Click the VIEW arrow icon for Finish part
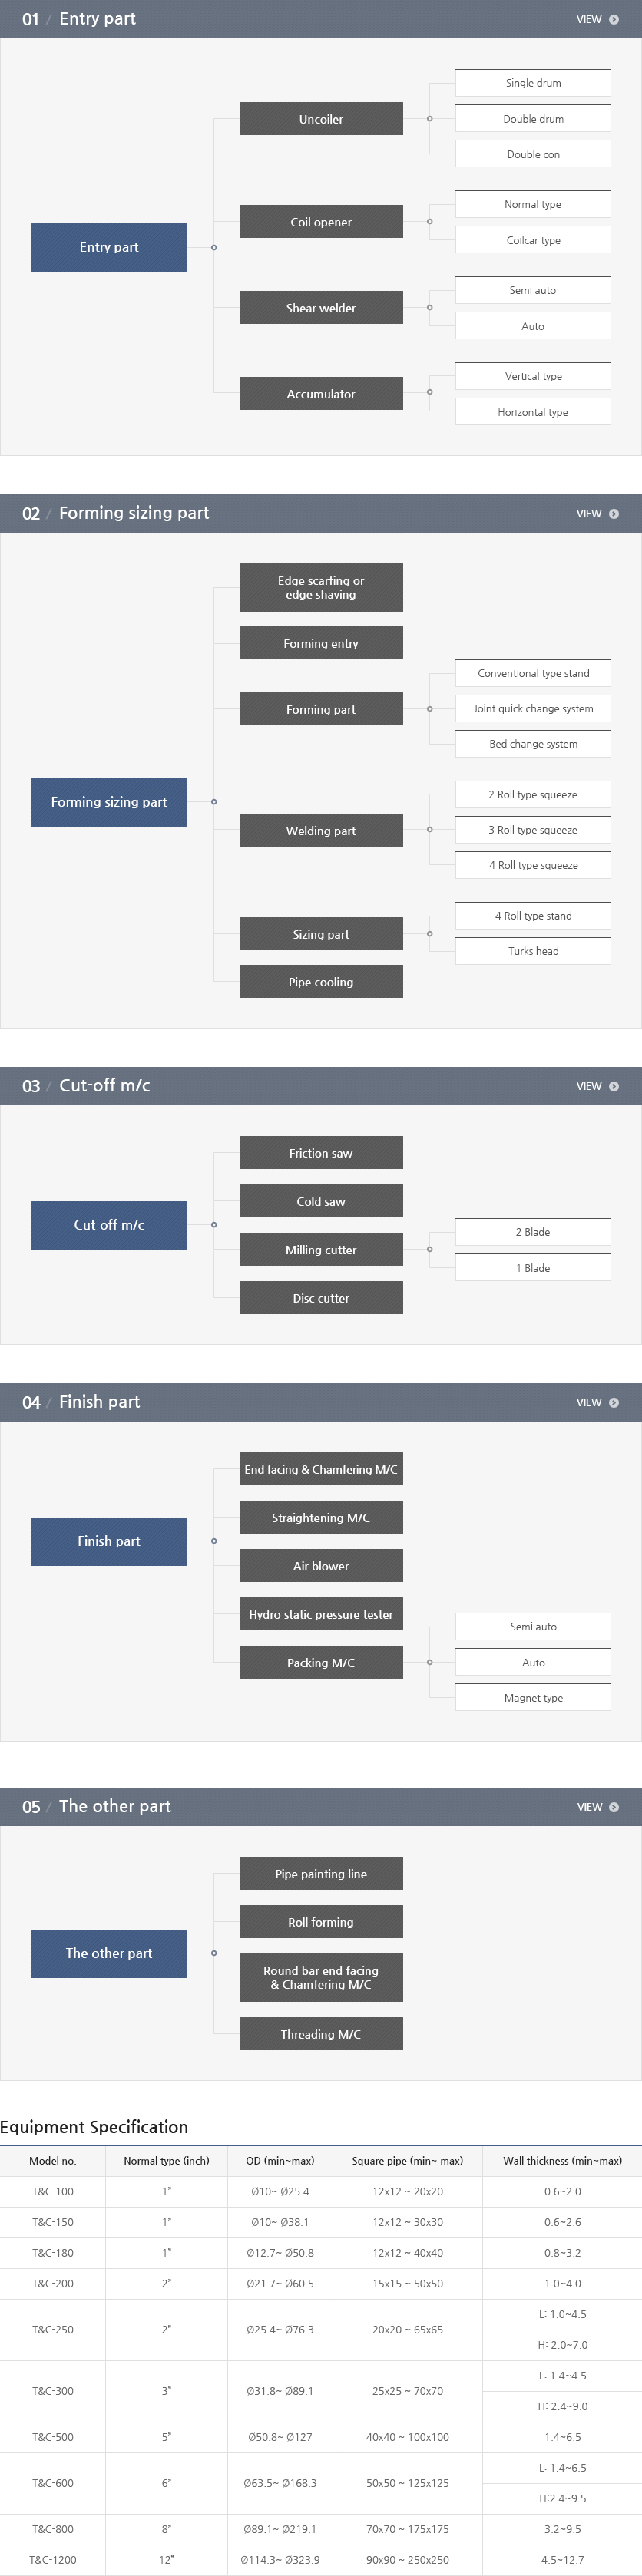The height and width of the screenshot is (2576, 642). [614, 1403]
